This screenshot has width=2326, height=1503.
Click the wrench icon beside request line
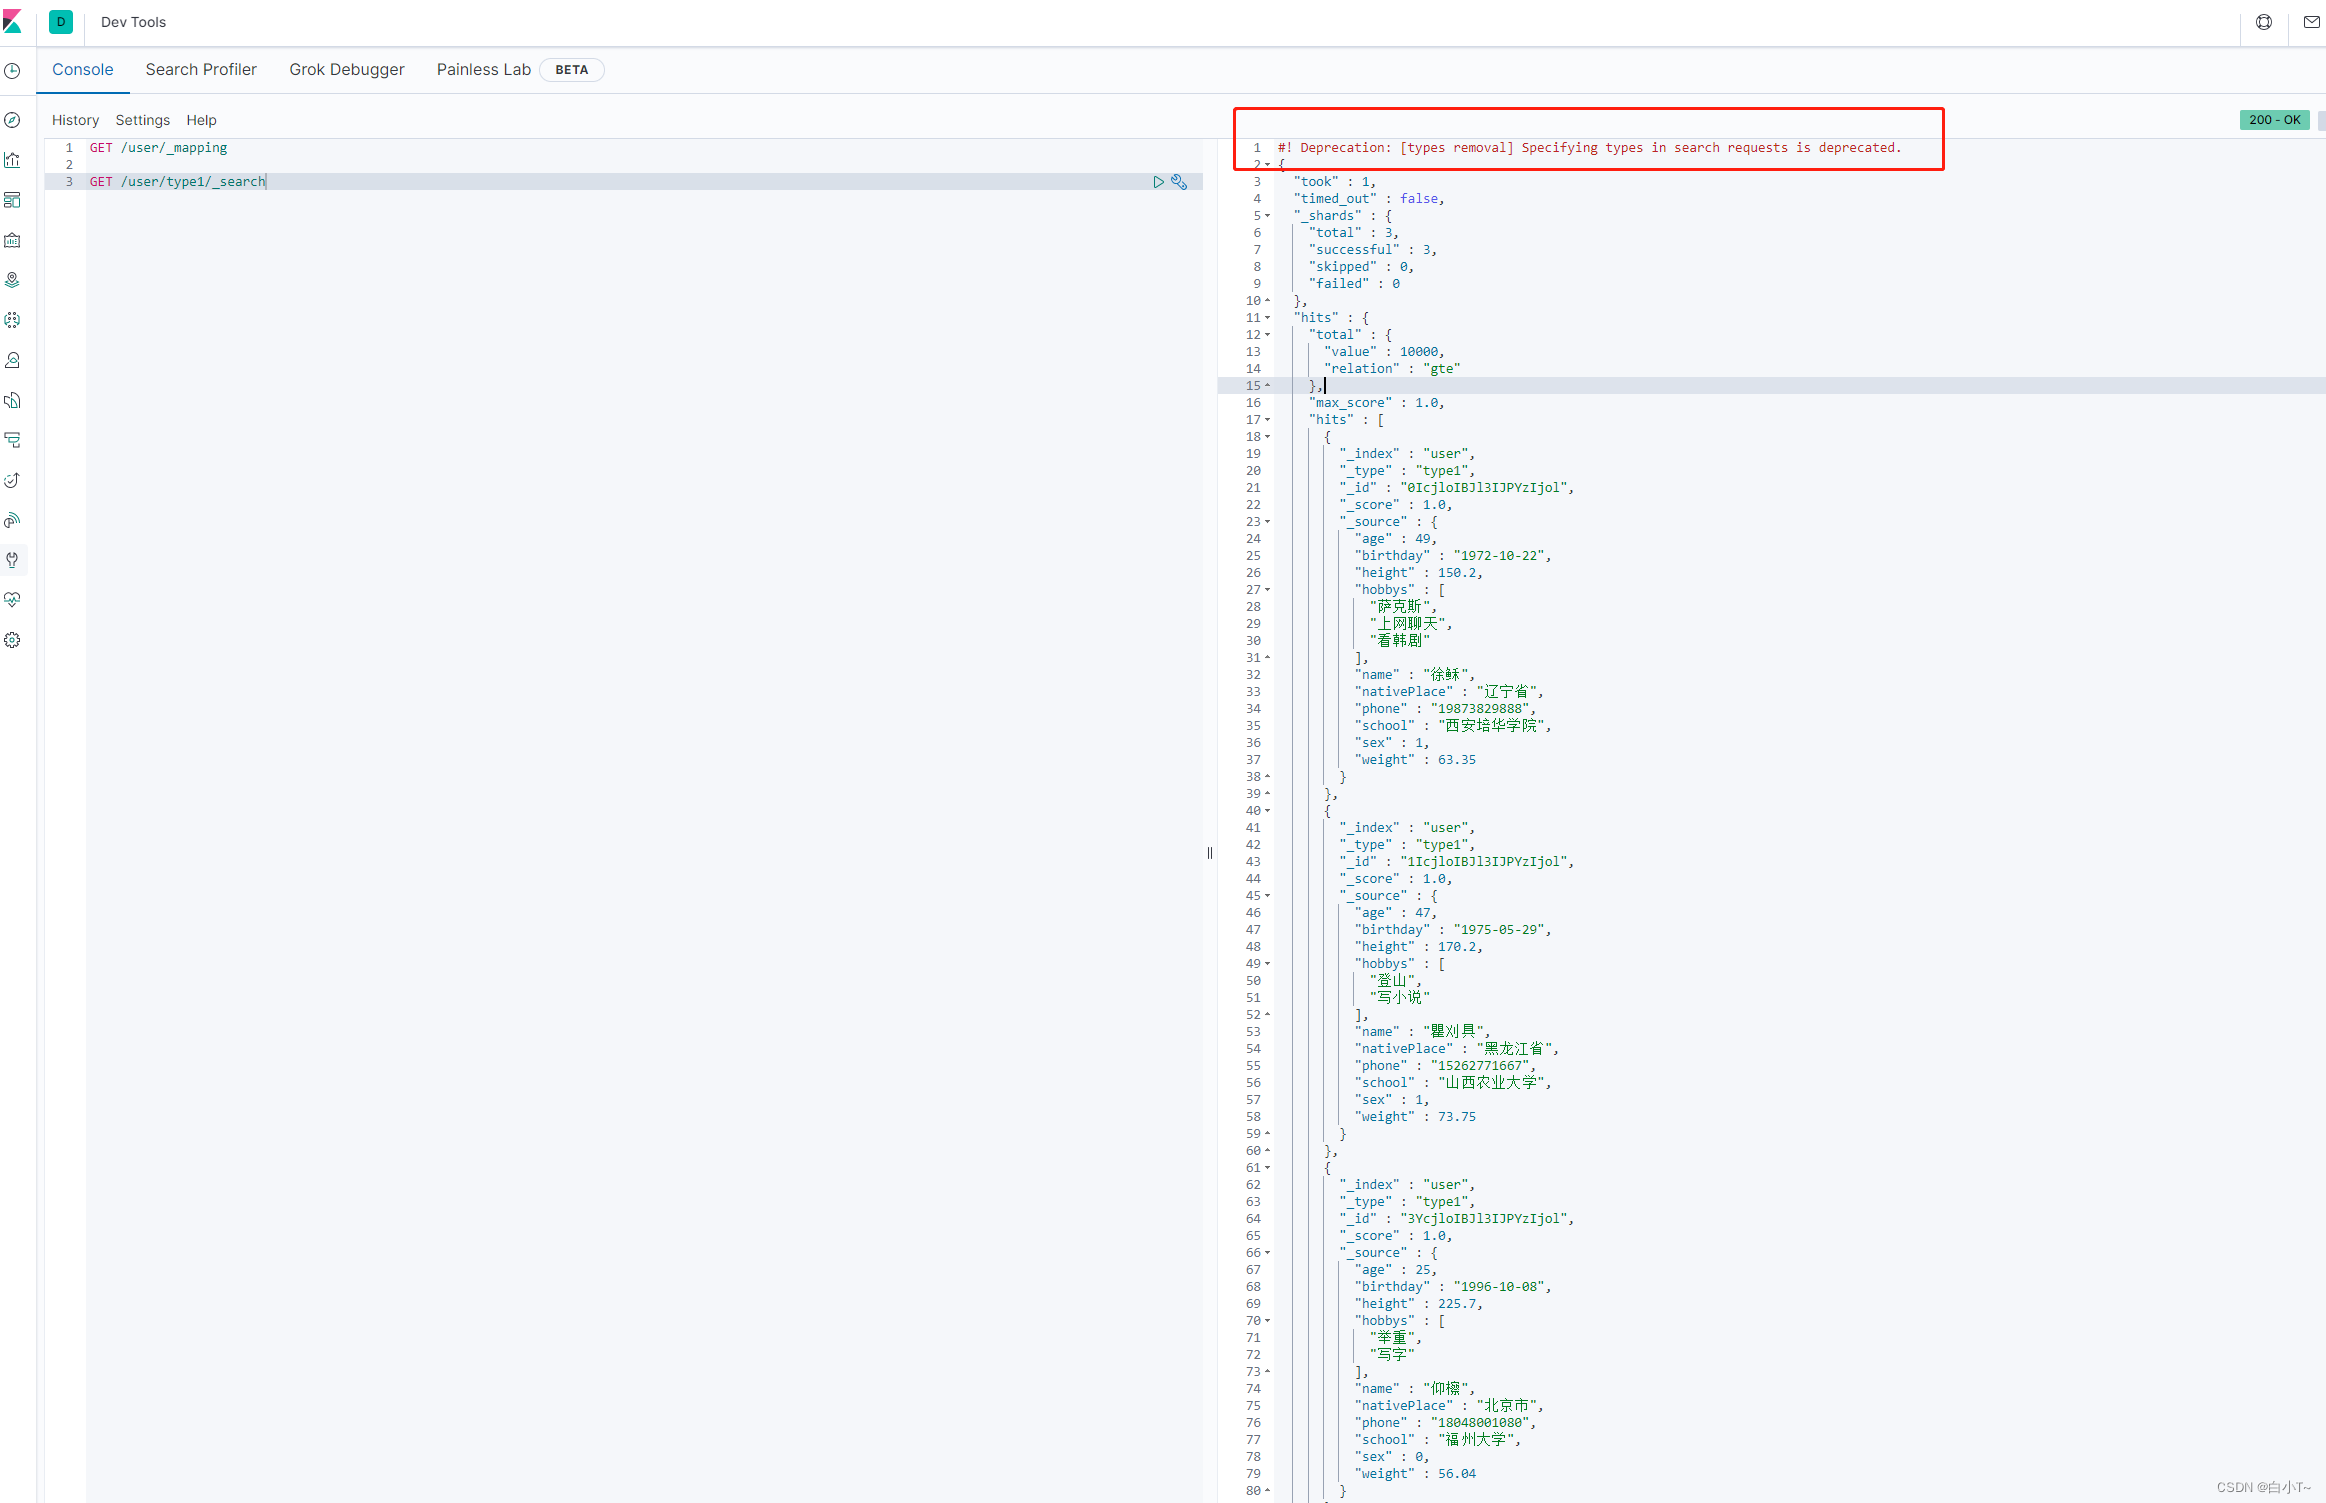click(1180, 182)
